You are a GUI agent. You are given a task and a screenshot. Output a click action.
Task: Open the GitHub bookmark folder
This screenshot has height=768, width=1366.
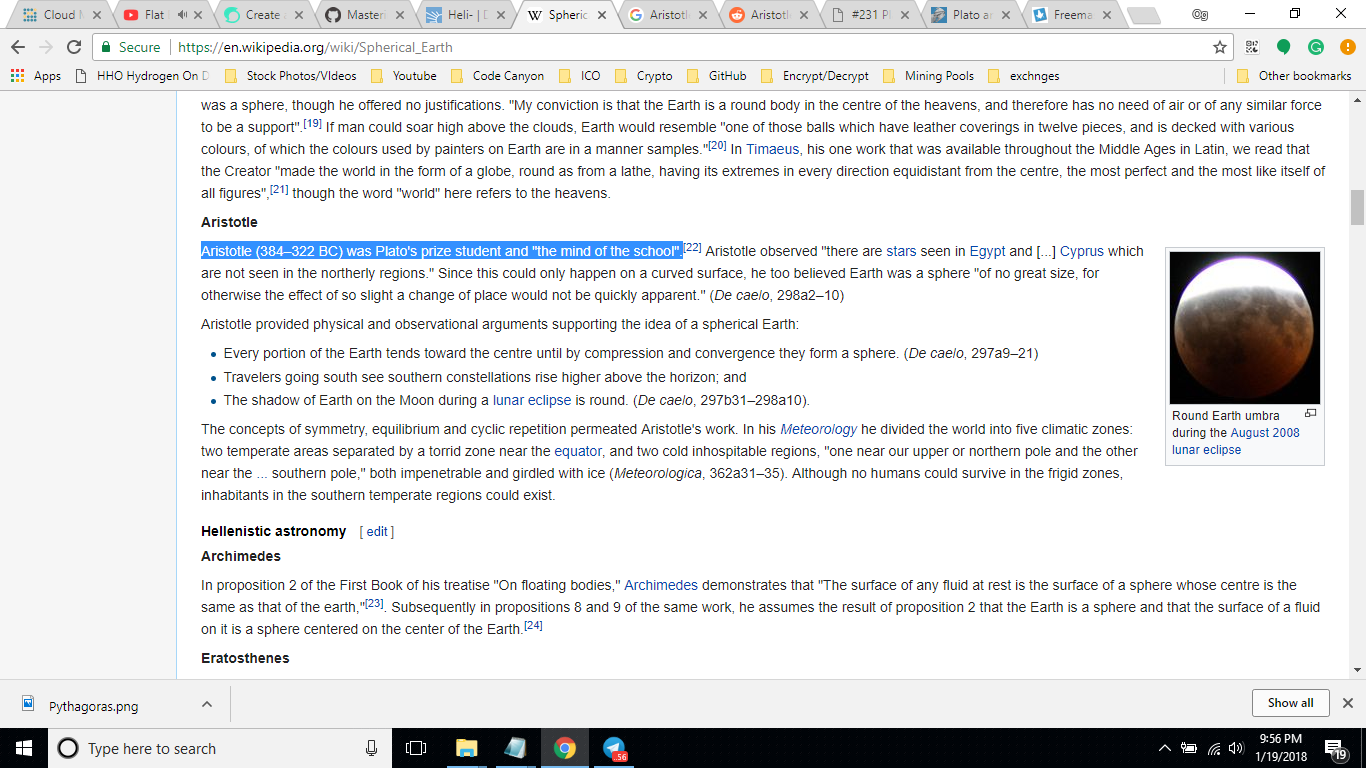(x=717, y=76)
